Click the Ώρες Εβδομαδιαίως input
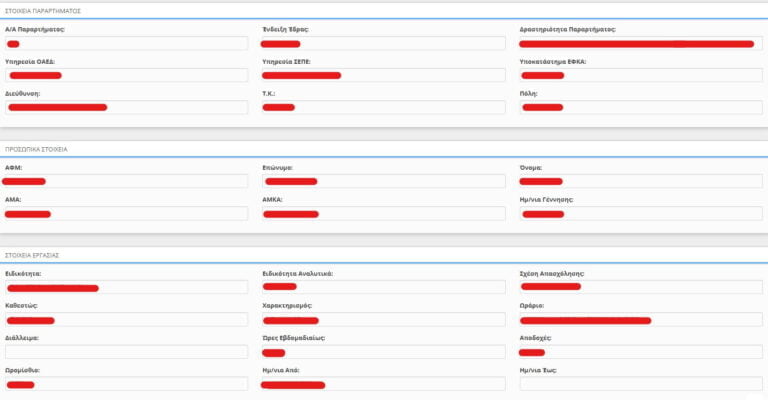The width and height of the screenshot is (768, 400). pyautogui.click(x=383, y=352)
